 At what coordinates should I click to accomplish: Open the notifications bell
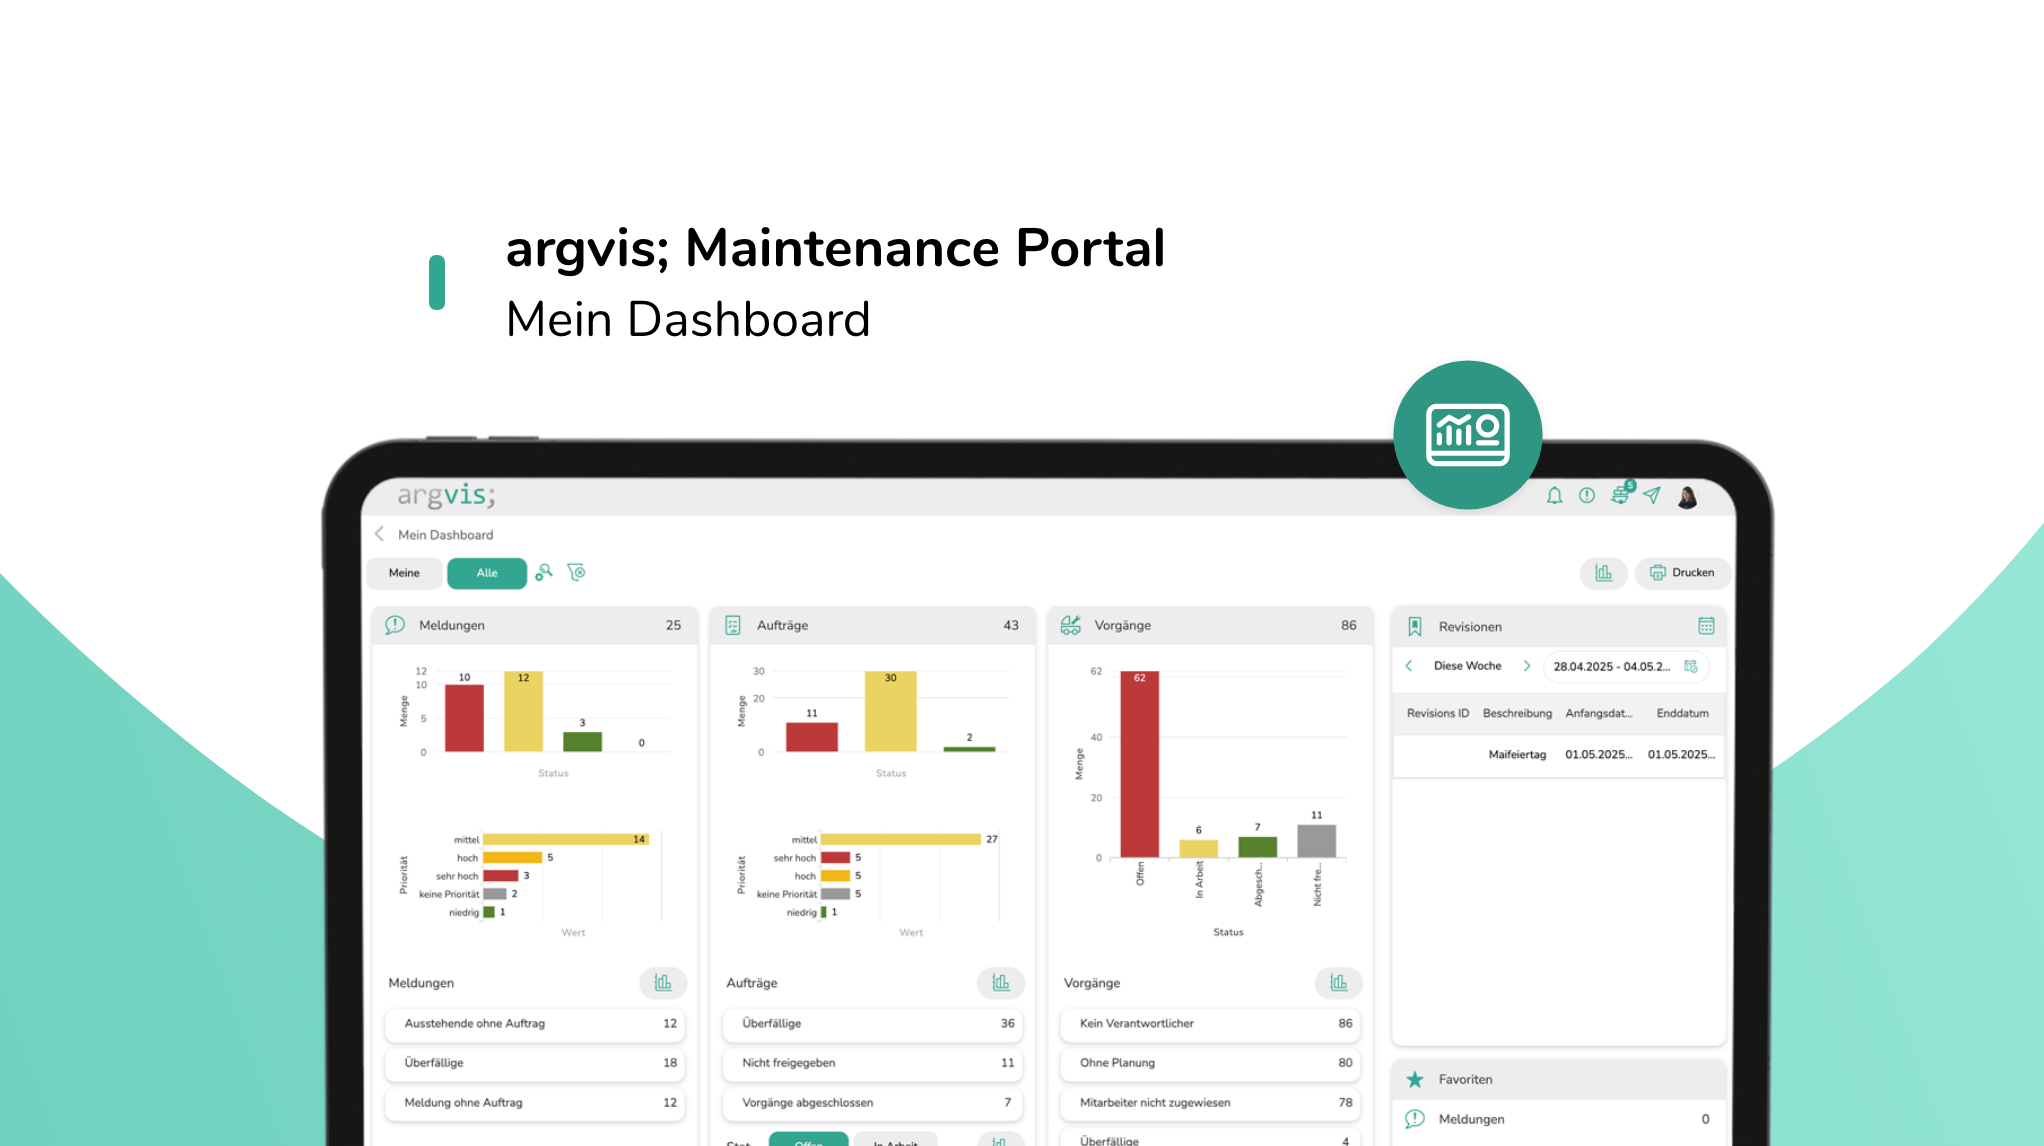pos(1554,496)
